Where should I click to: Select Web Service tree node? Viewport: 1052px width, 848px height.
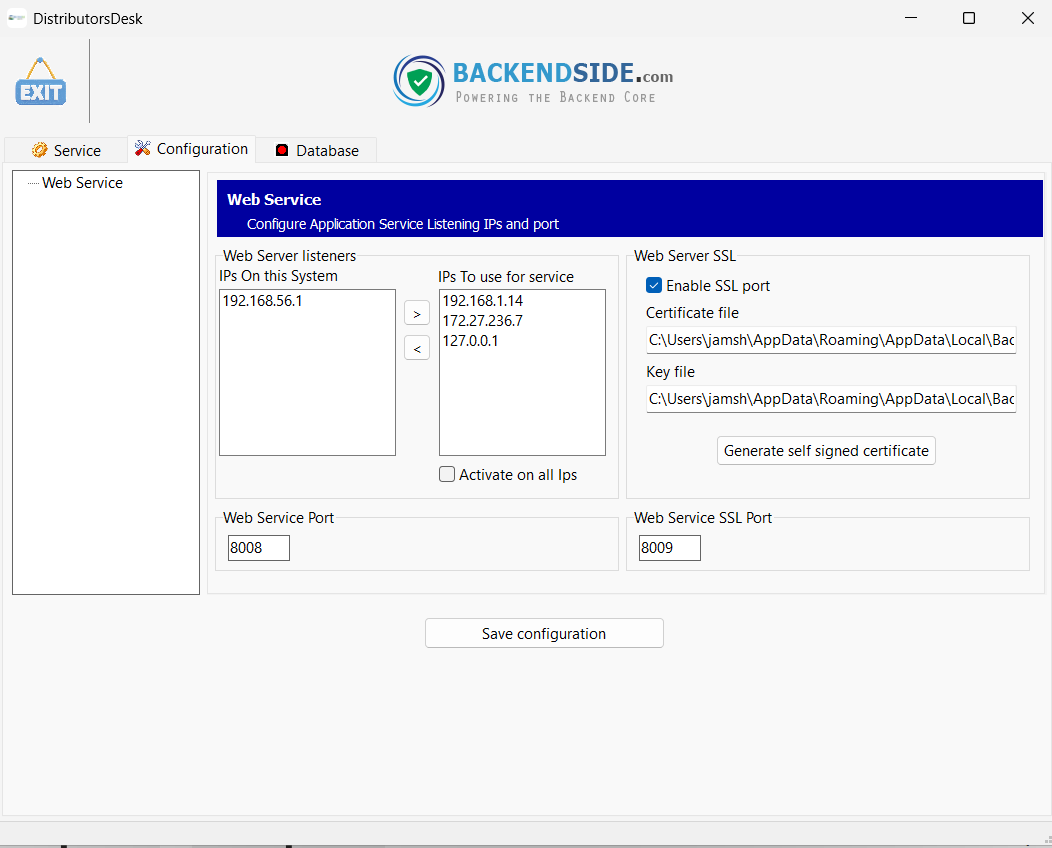click(x=82, y=183)
